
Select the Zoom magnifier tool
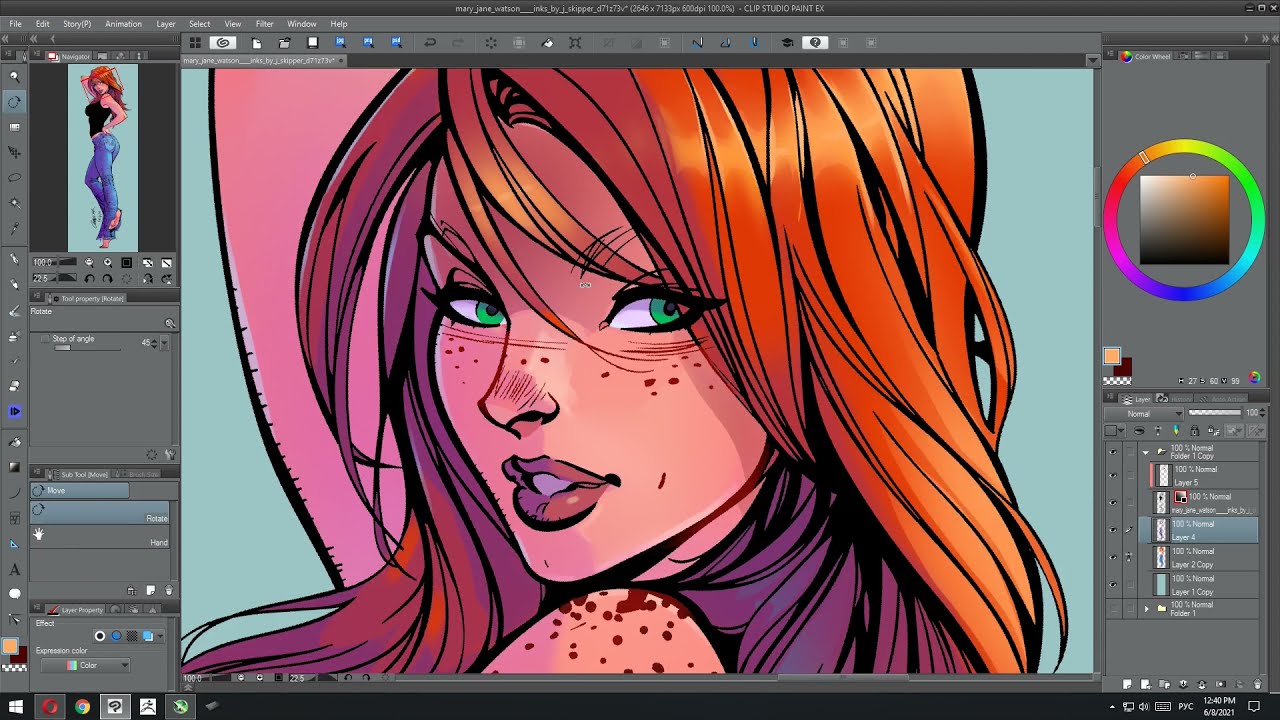[x=14, y=76]
